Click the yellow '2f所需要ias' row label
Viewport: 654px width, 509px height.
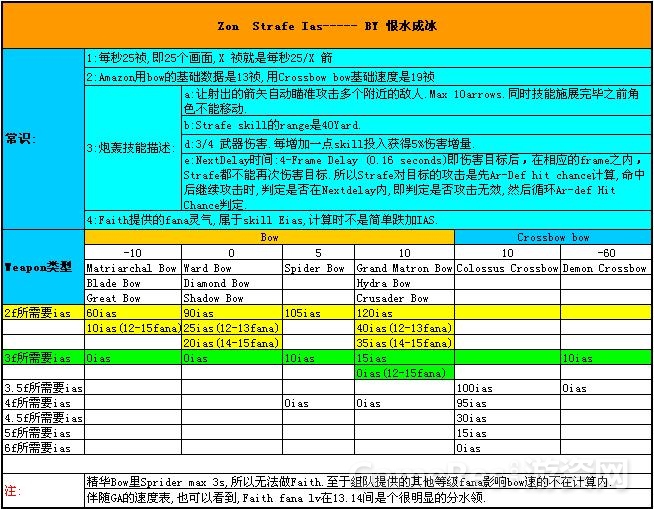[43, 312]
